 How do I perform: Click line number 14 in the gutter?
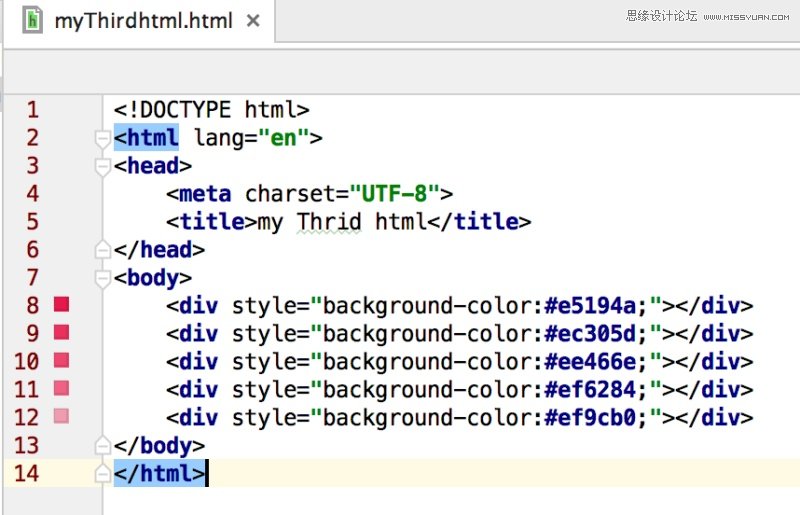coord(27,473)
